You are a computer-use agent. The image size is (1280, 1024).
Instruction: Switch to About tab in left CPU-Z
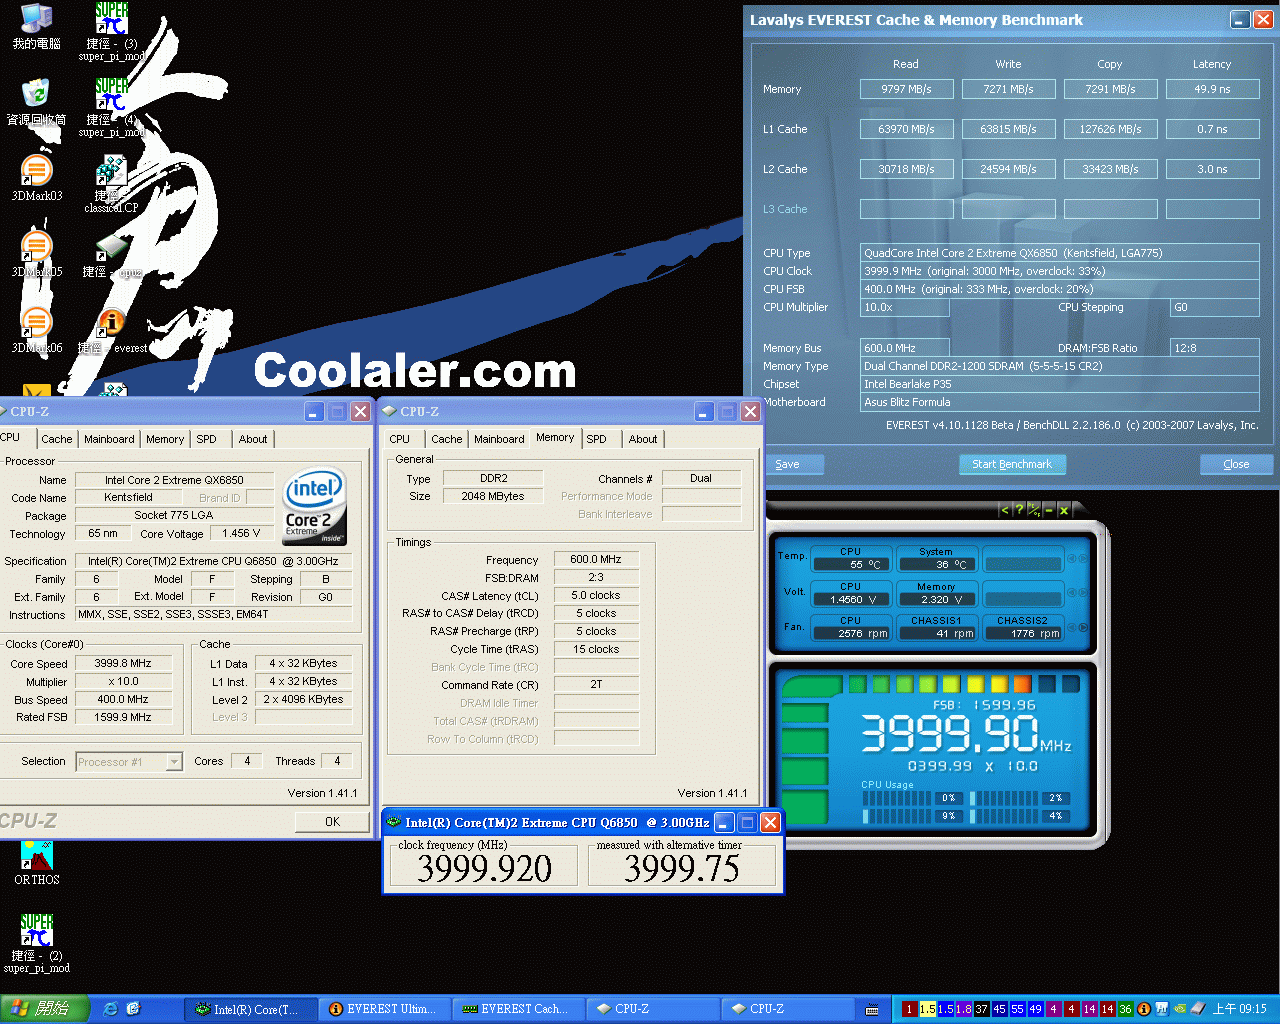(253, 439)
